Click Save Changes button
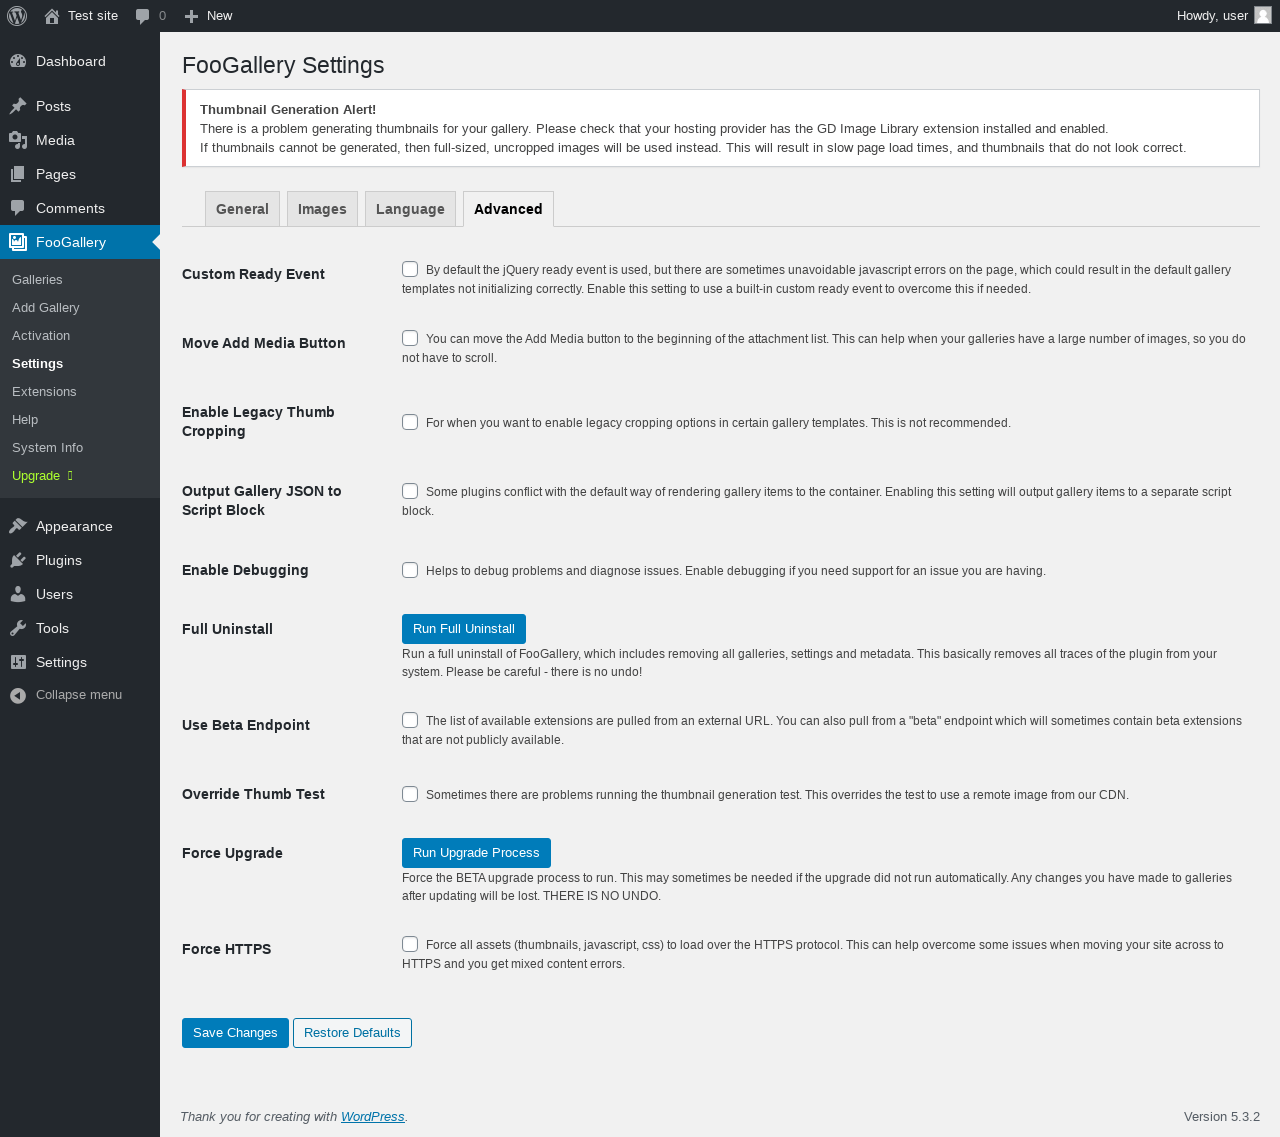Image resolution: width=1280 pixels, height=1137 pixels. click(x=235, y=1033)
